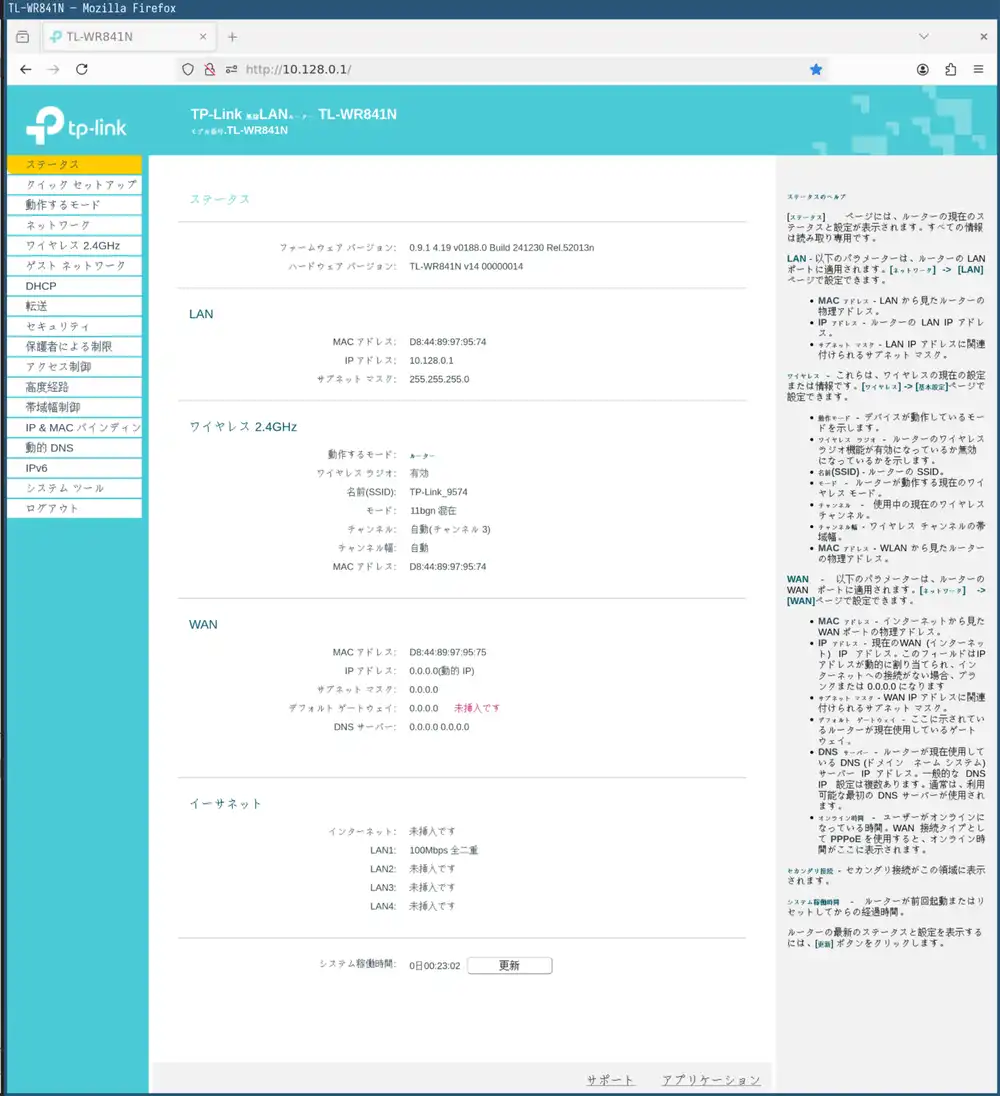The width and height of the screenshot is (1000, 1096).
Task: Click the LAN IP value 10.128.0.1
Action: 431,361
